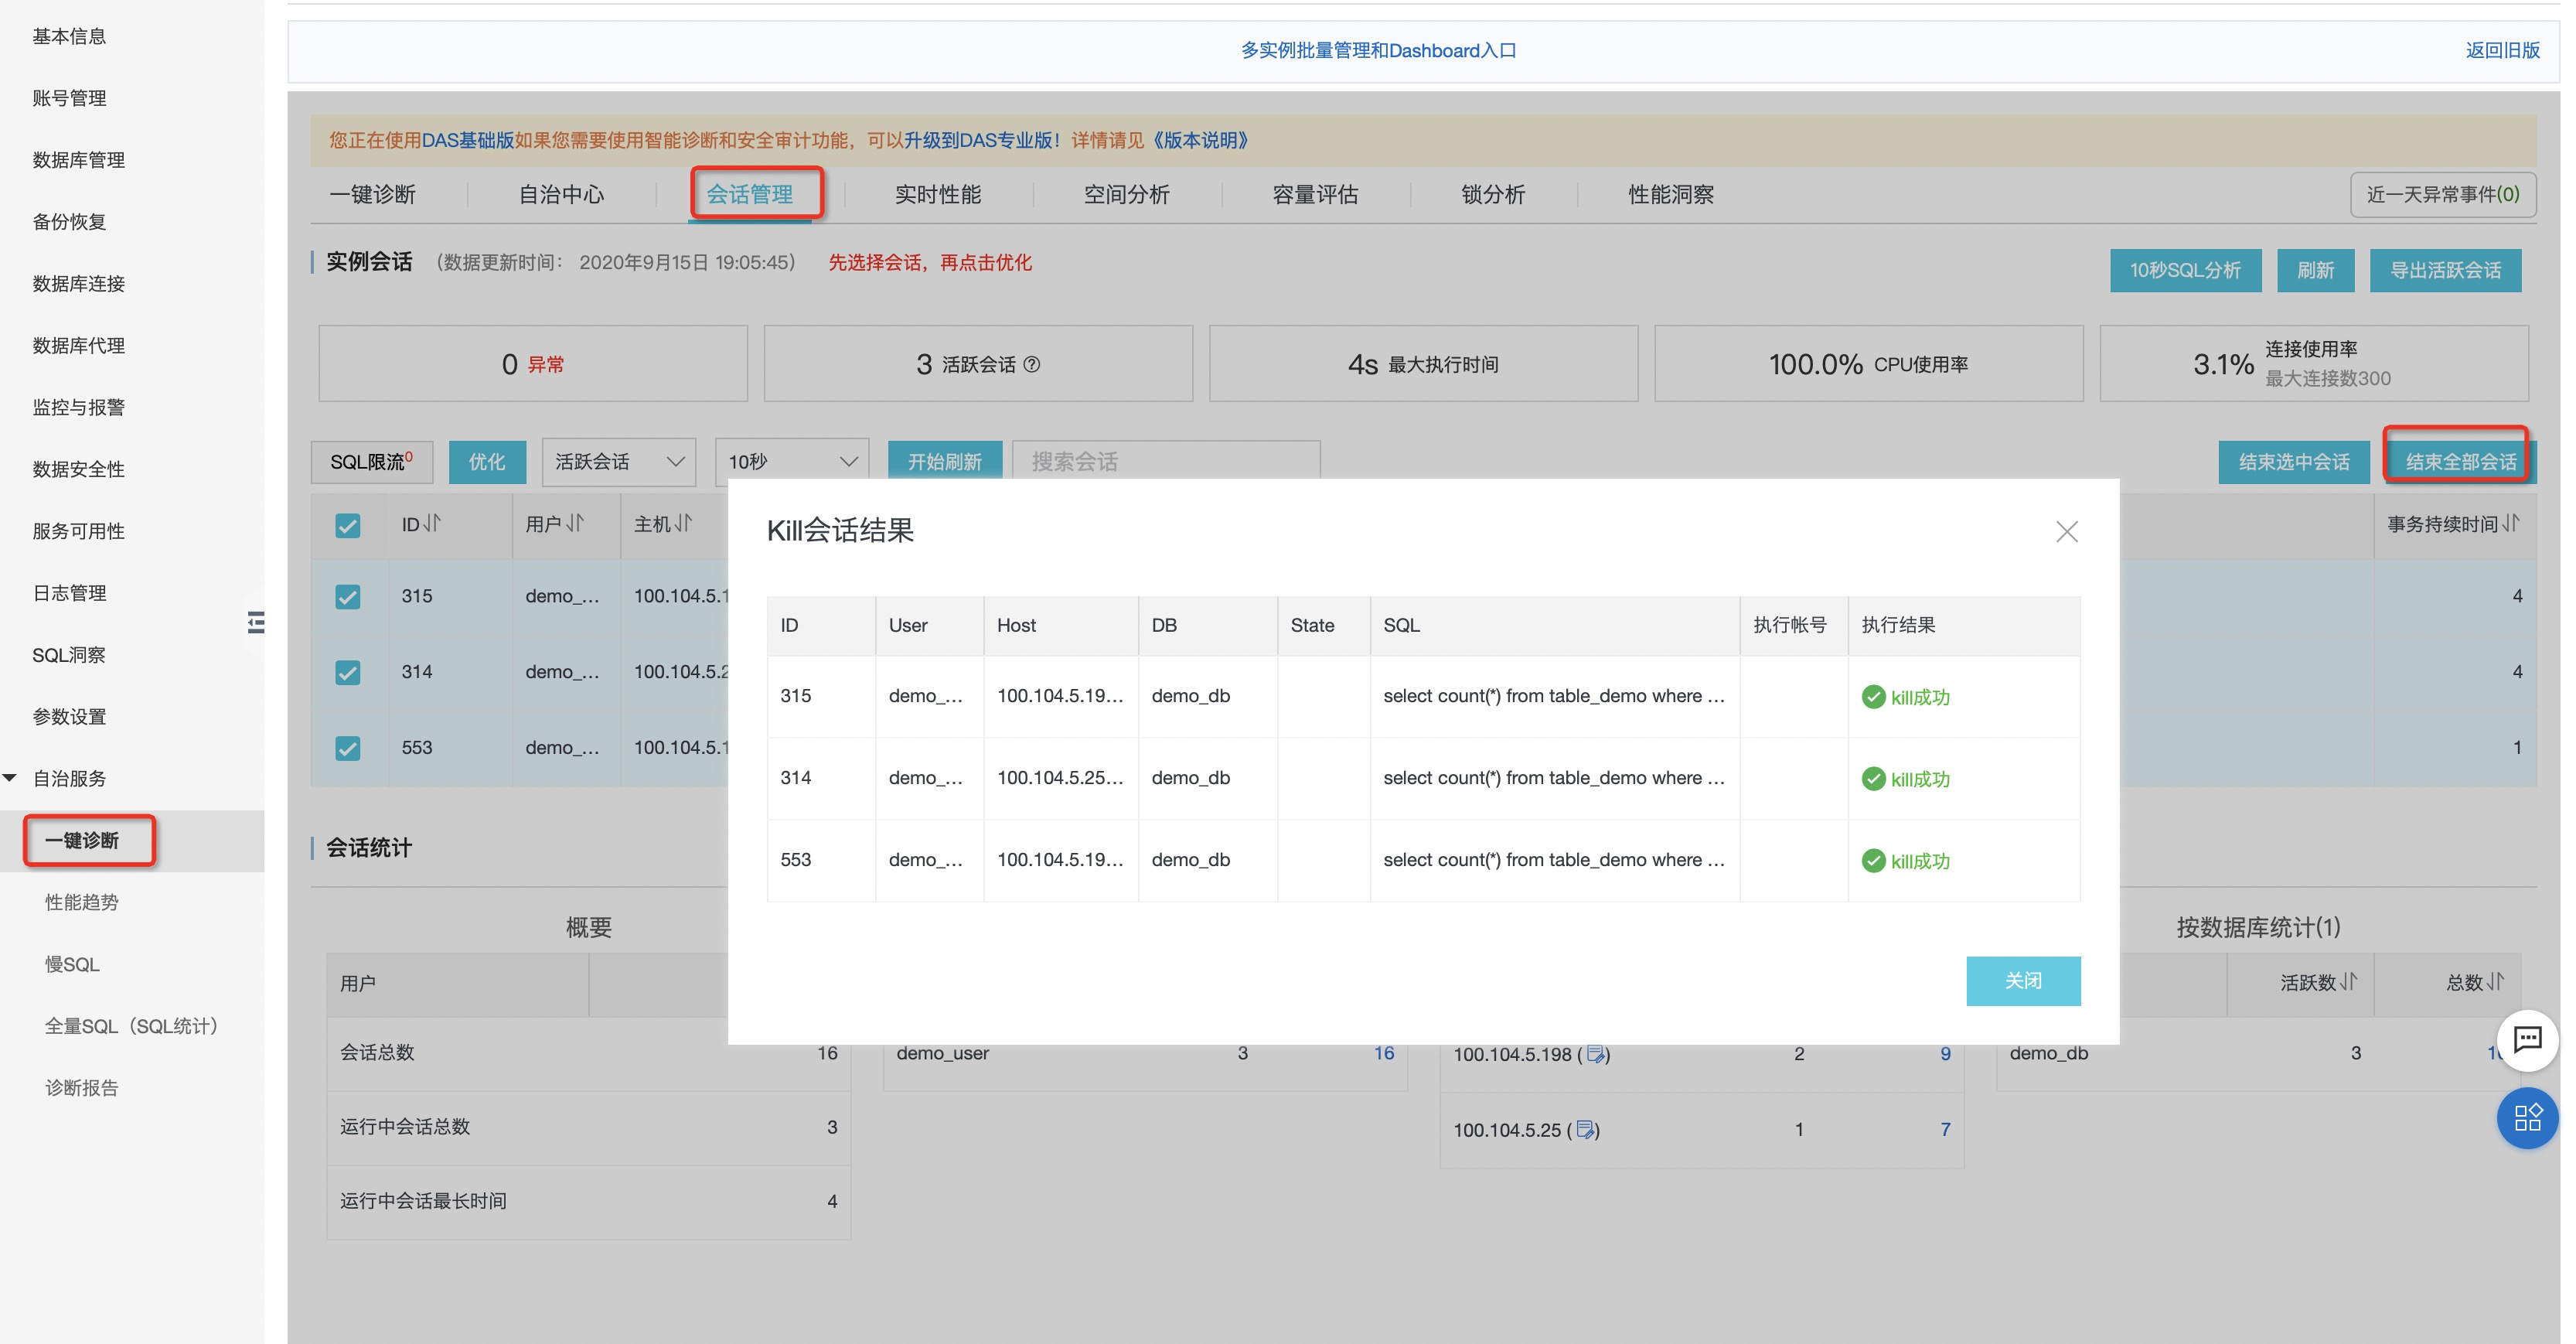This screenshot has width=2576, height=1344.
Task: Select 性能趋势 in sidebar
Action: (82, 902)
